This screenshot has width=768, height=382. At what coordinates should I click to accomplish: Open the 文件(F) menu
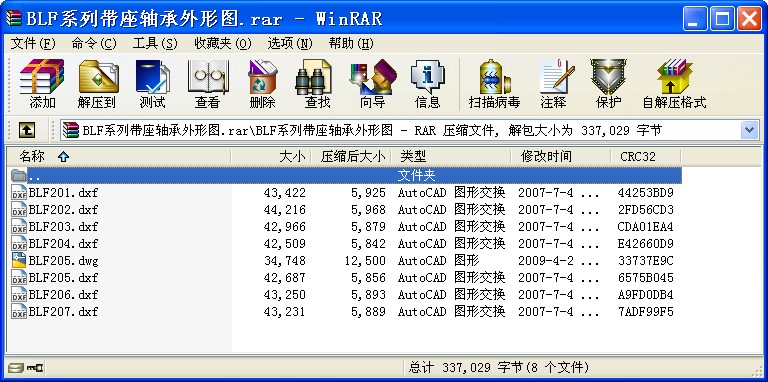click(x=33, y=44)
